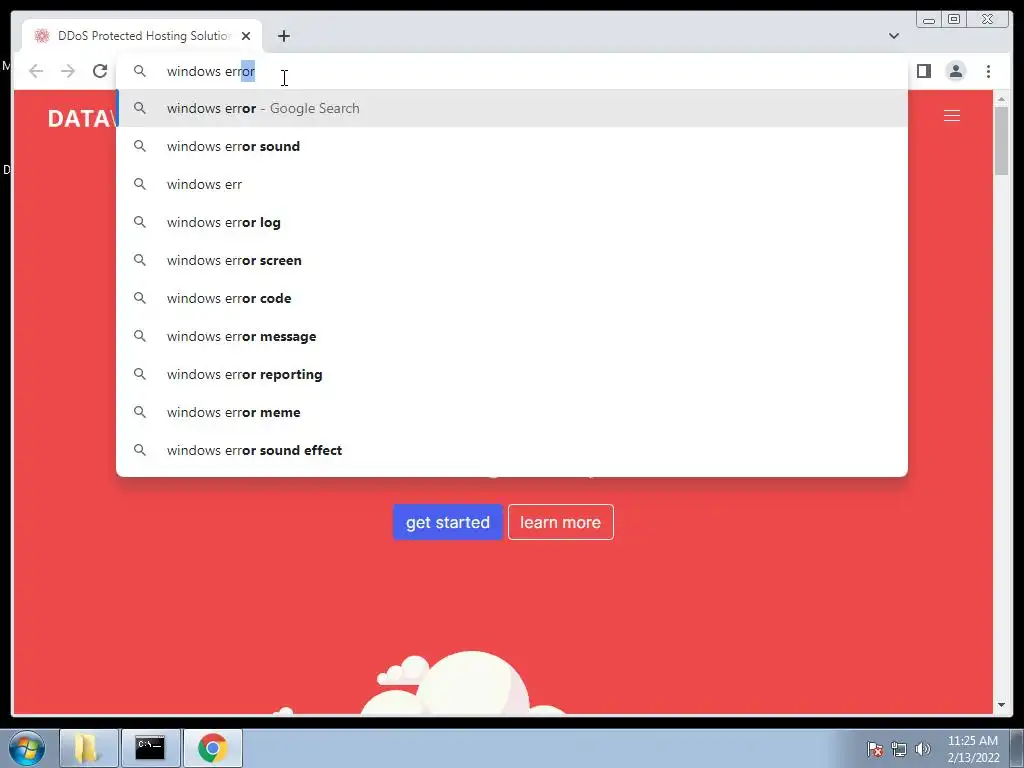Select the DDoS Protected Hosting Solution tab

coord(142,36)
